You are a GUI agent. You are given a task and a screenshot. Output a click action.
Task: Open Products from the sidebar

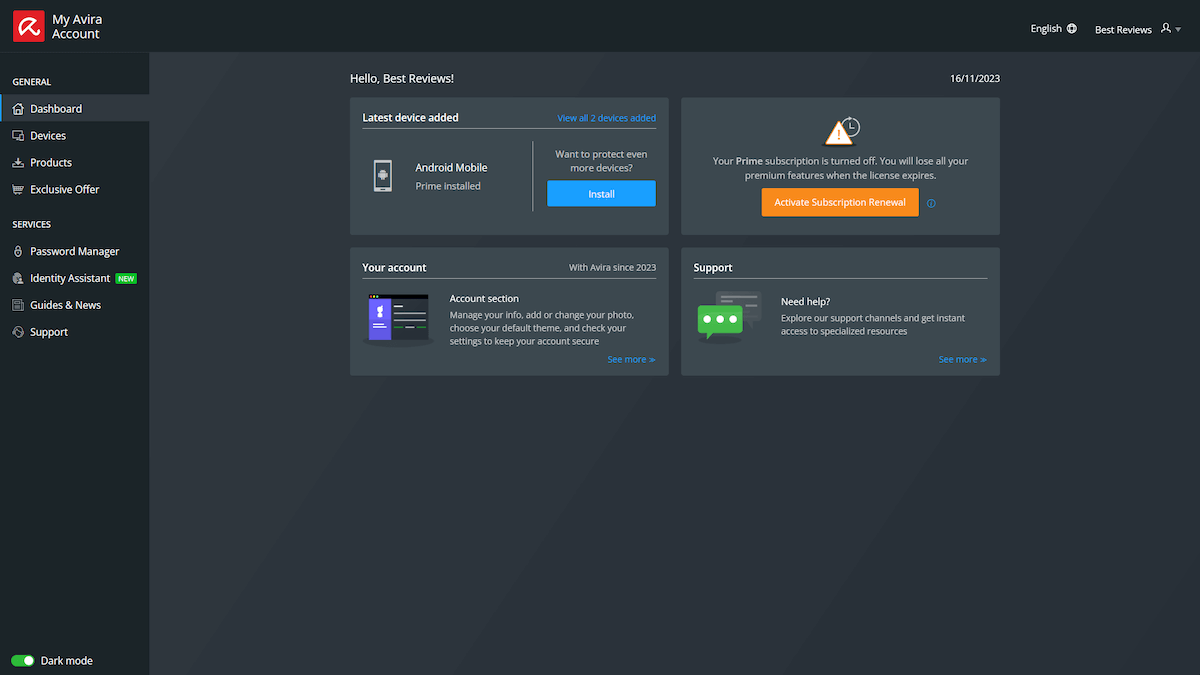point(17,162)
